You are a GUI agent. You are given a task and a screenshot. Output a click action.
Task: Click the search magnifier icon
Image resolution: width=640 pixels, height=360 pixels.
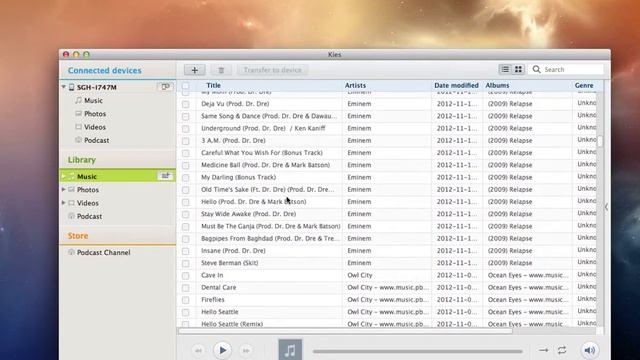537,69
